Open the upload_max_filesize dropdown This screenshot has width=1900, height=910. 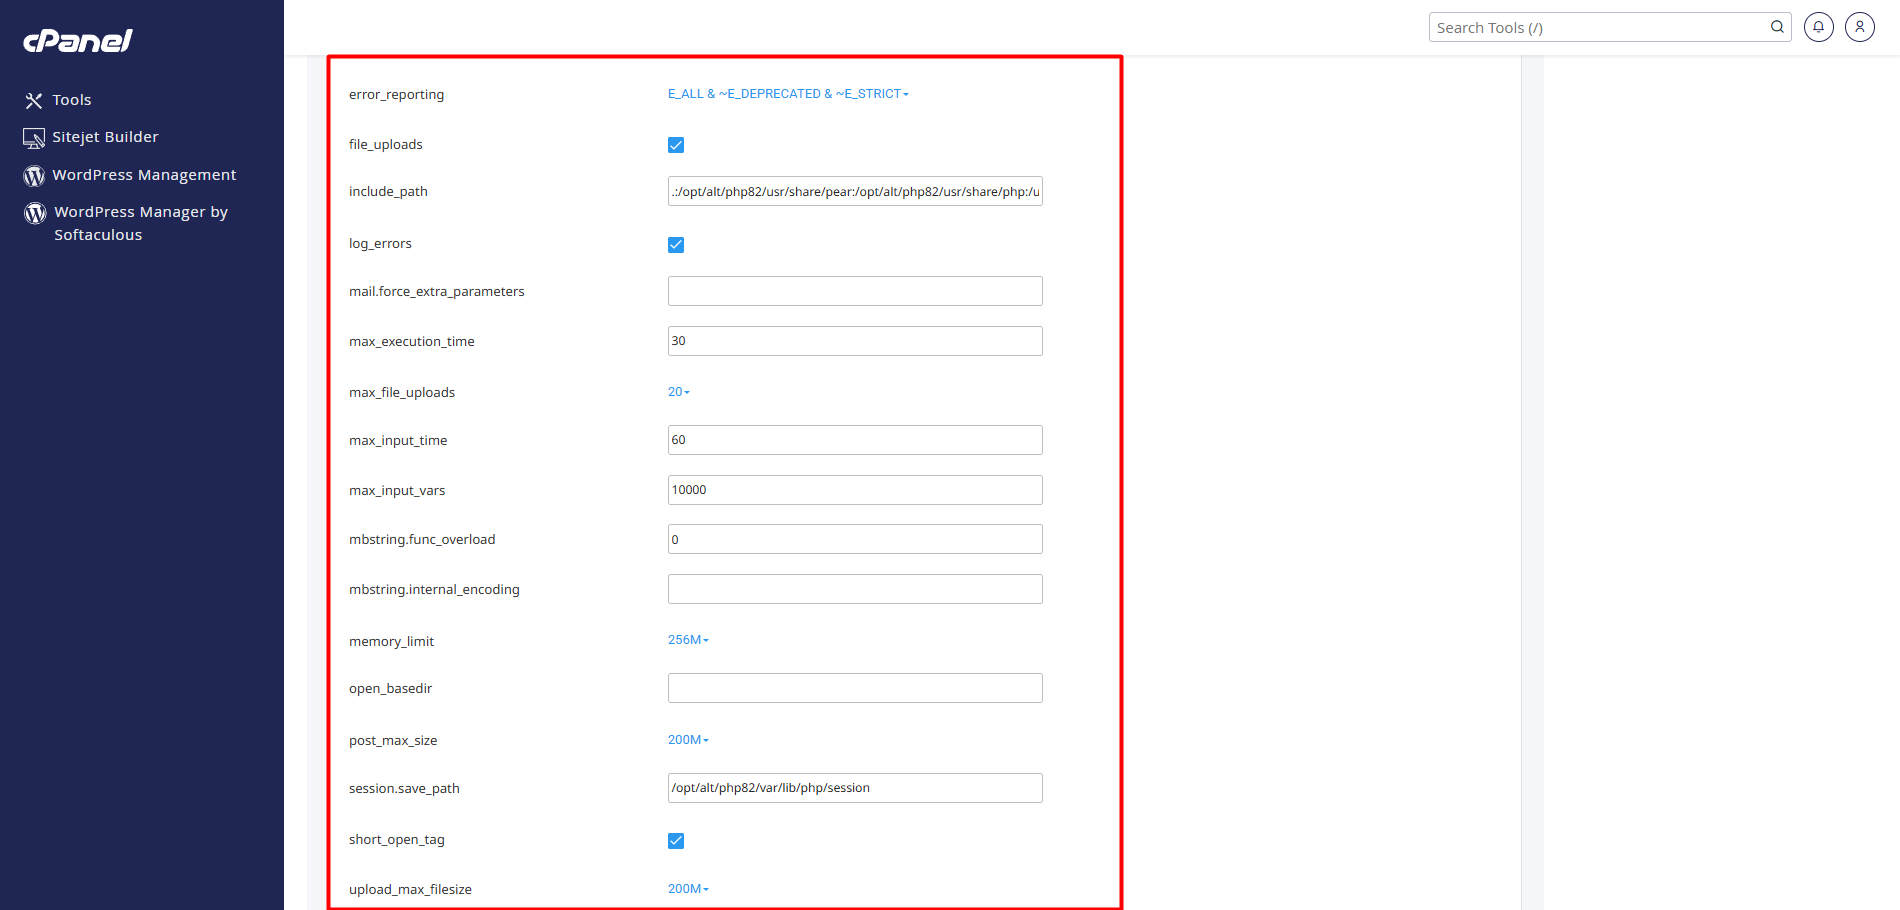tap(688, 889)
